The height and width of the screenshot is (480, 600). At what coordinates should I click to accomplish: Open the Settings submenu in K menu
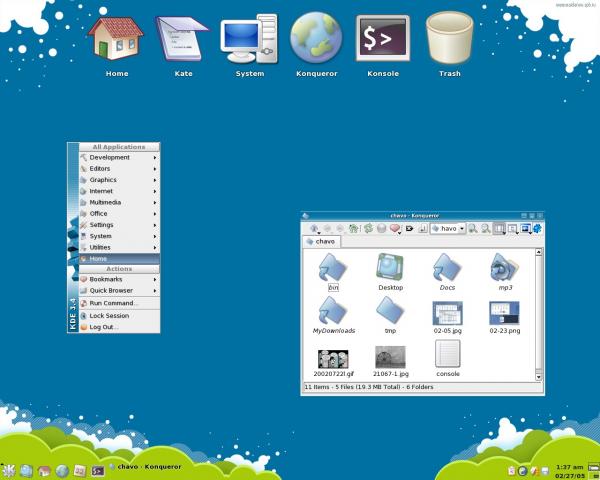119,225
